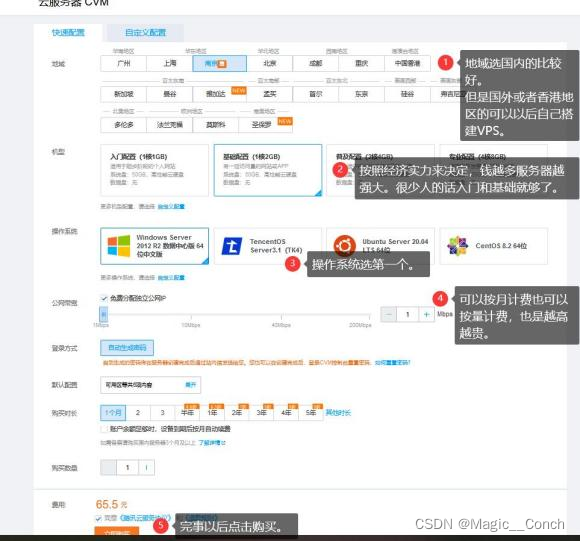Image resolution: width=580 pixels, height=541 pixels.
Task: Click the TencentOS logo icon
Action: click(x=232, y=246)
